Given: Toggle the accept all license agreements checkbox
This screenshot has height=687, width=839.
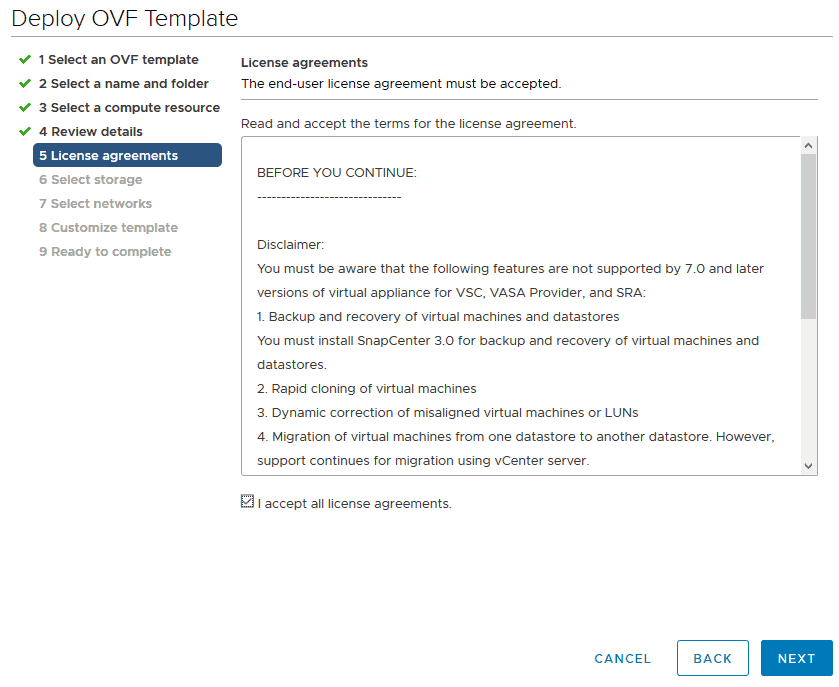Looking at the screenshot, I should tap(248, 502).
